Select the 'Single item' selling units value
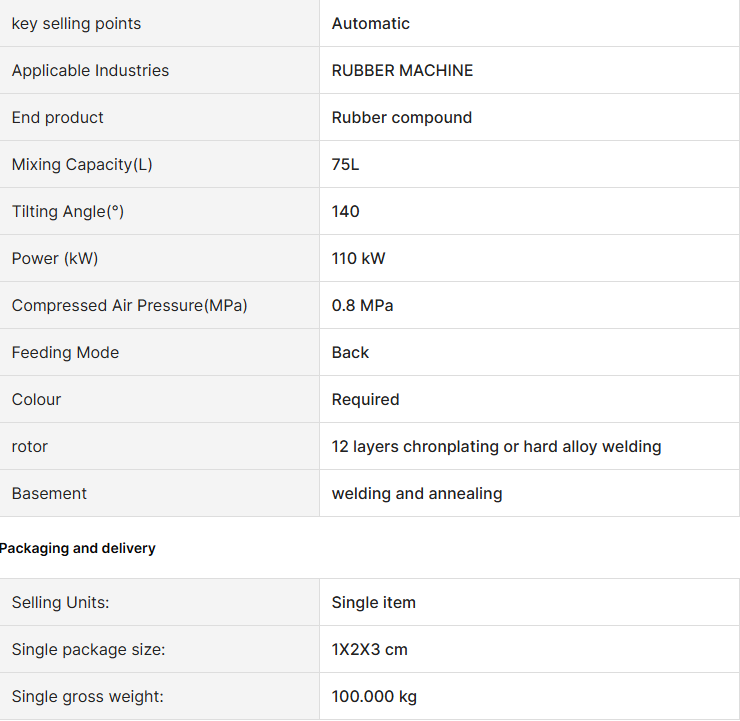This screenshot has height=721, width=740. (374, 603)
